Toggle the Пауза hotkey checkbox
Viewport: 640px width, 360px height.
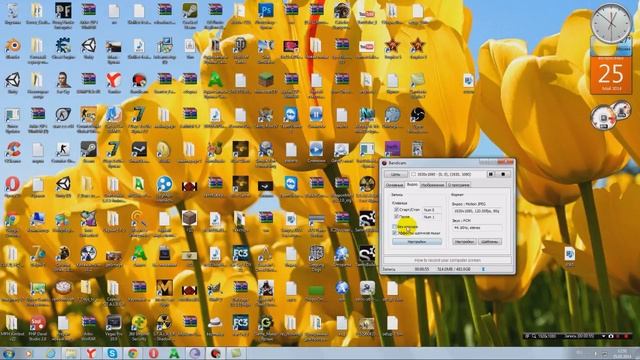(x=396, y=217)
